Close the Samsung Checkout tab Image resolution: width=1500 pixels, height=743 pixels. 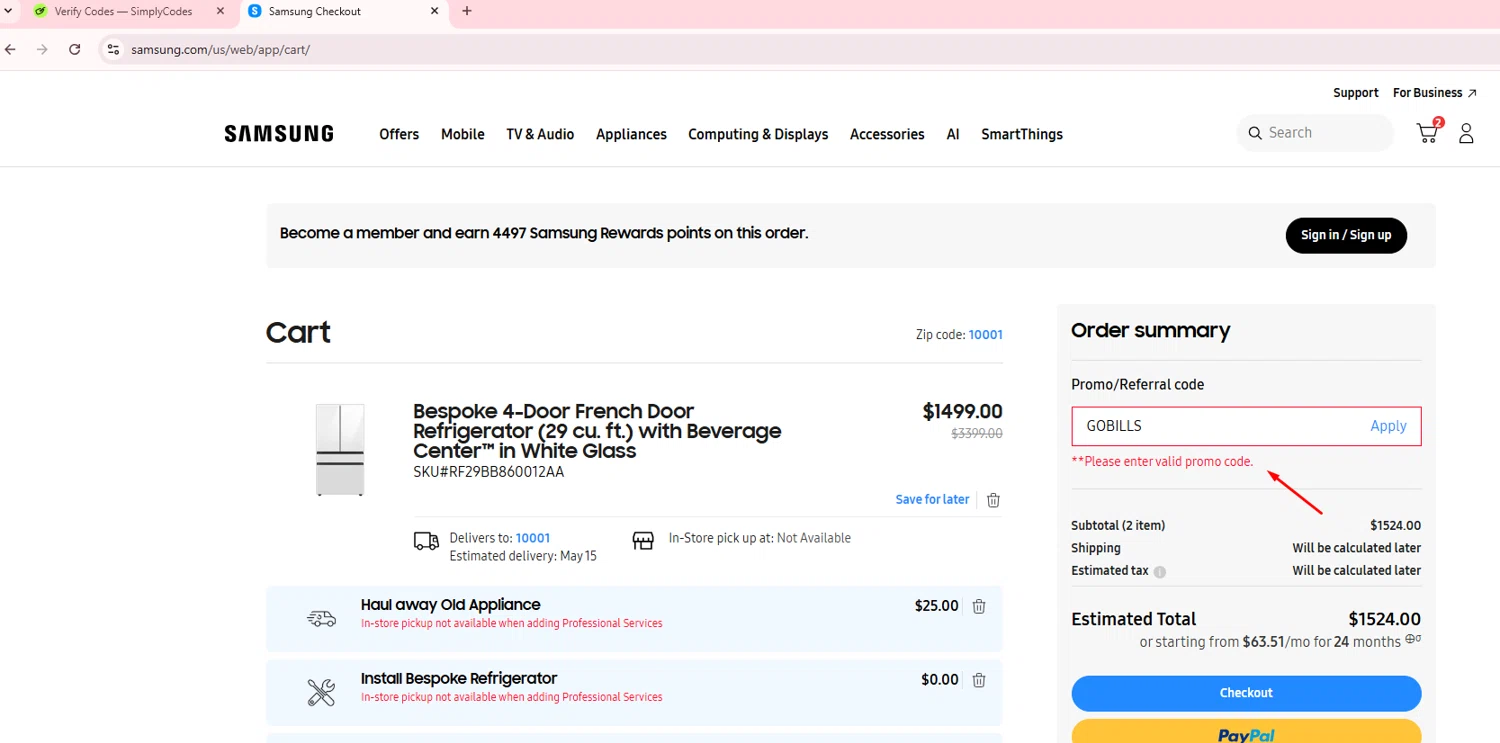coord(434,11)
